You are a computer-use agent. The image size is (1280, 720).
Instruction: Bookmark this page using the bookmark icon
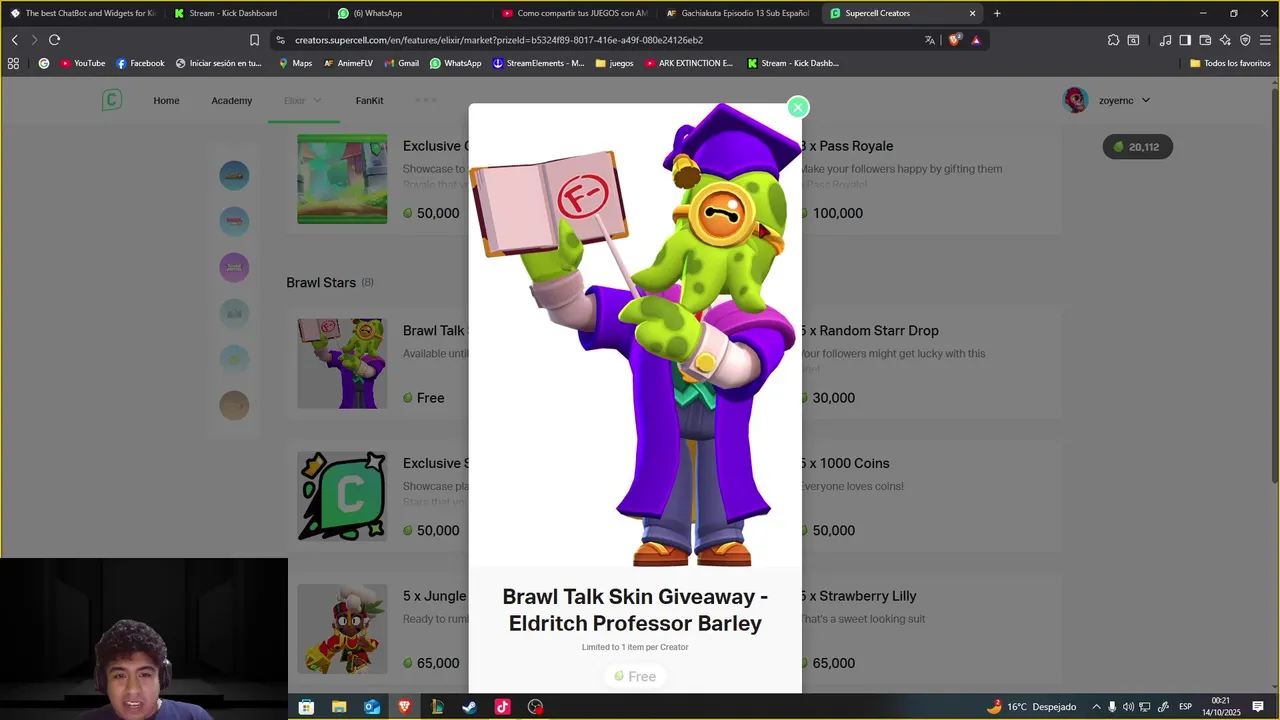254,40
